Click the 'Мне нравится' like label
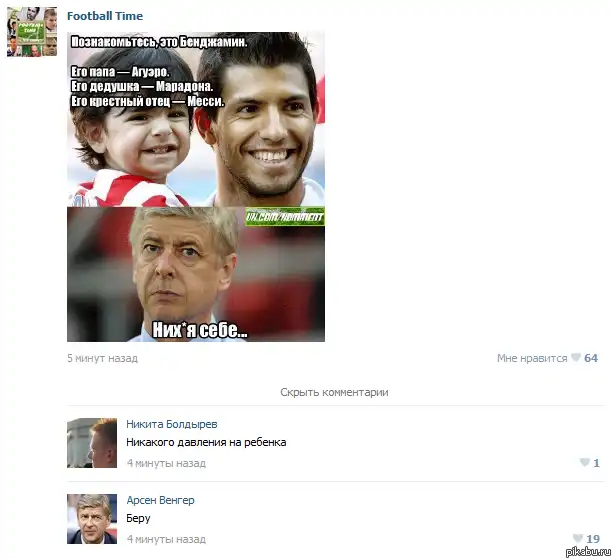The image size is (612, 559). 532,358
